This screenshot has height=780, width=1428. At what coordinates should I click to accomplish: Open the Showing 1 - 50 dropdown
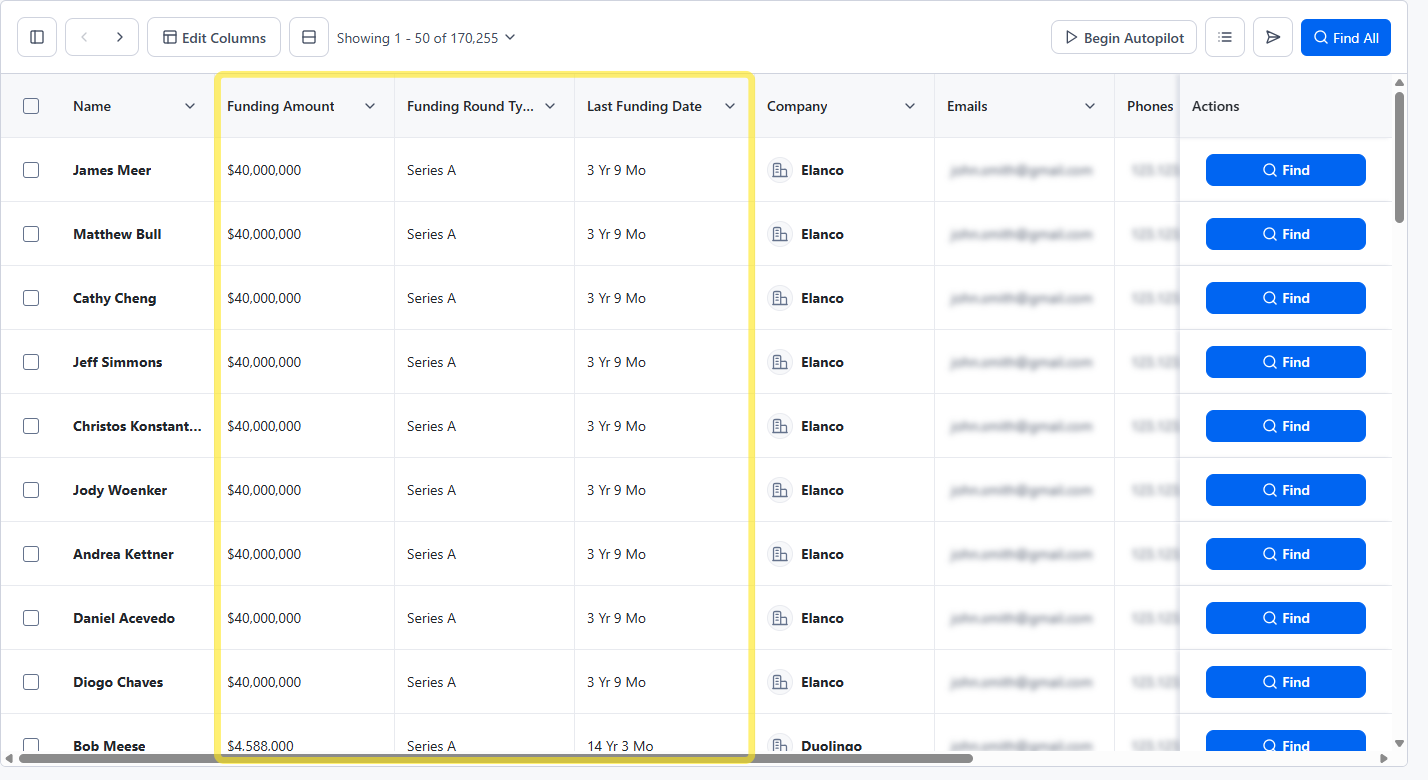pos(426,38)
